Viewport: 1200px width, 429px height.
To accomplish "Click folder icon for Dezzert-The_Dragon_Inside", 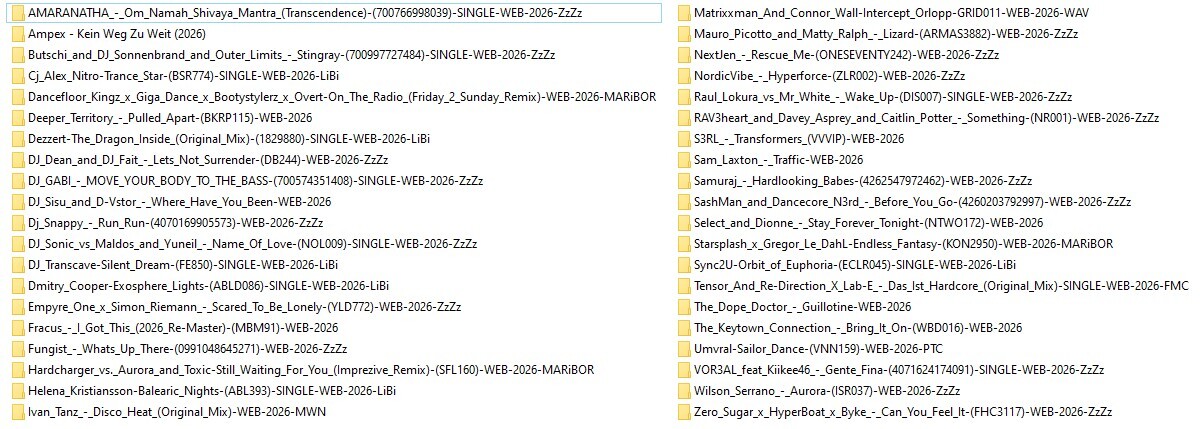I will click(18, 139).
